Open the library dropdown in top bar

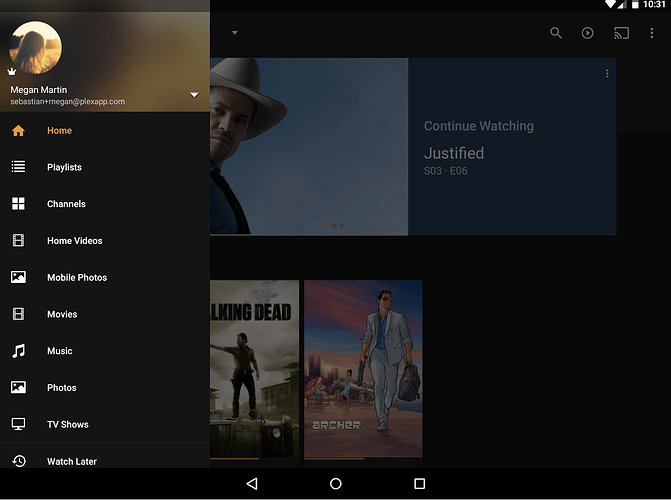pyautogui.click(x=235, y=33)
